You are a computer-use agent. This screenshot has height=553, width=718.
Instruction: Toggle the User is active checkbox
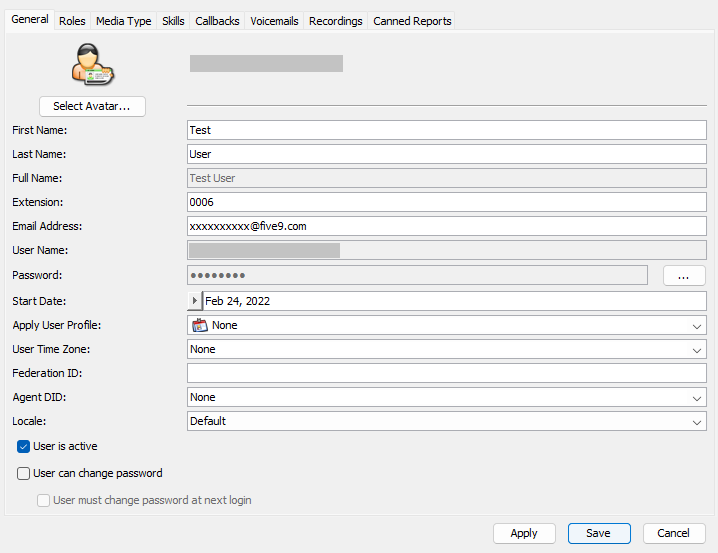[x=23, y=446]
